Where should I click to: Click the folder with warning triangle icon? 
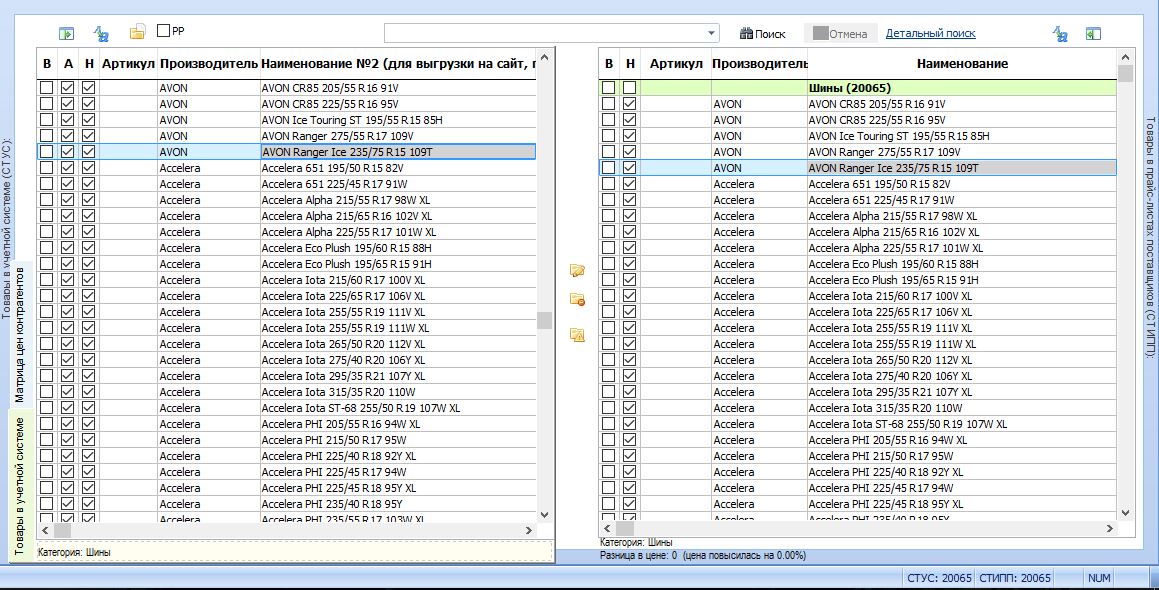tap(577, 335)
